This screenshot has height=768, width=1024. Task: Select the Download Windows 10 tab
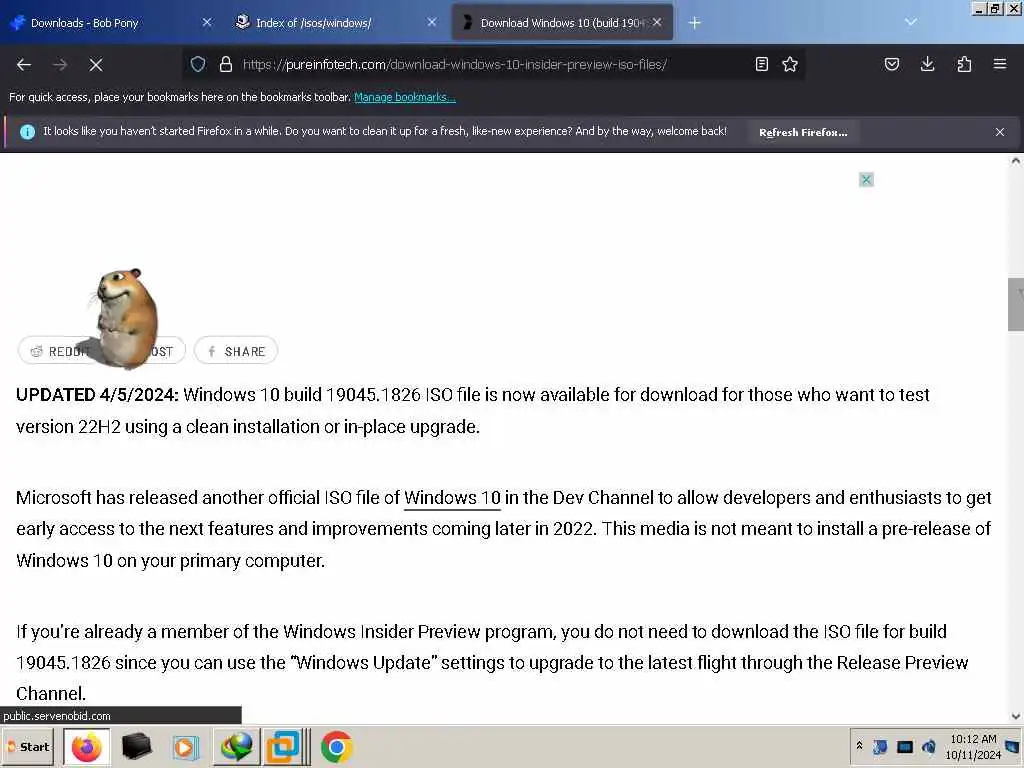click(562, 23)
